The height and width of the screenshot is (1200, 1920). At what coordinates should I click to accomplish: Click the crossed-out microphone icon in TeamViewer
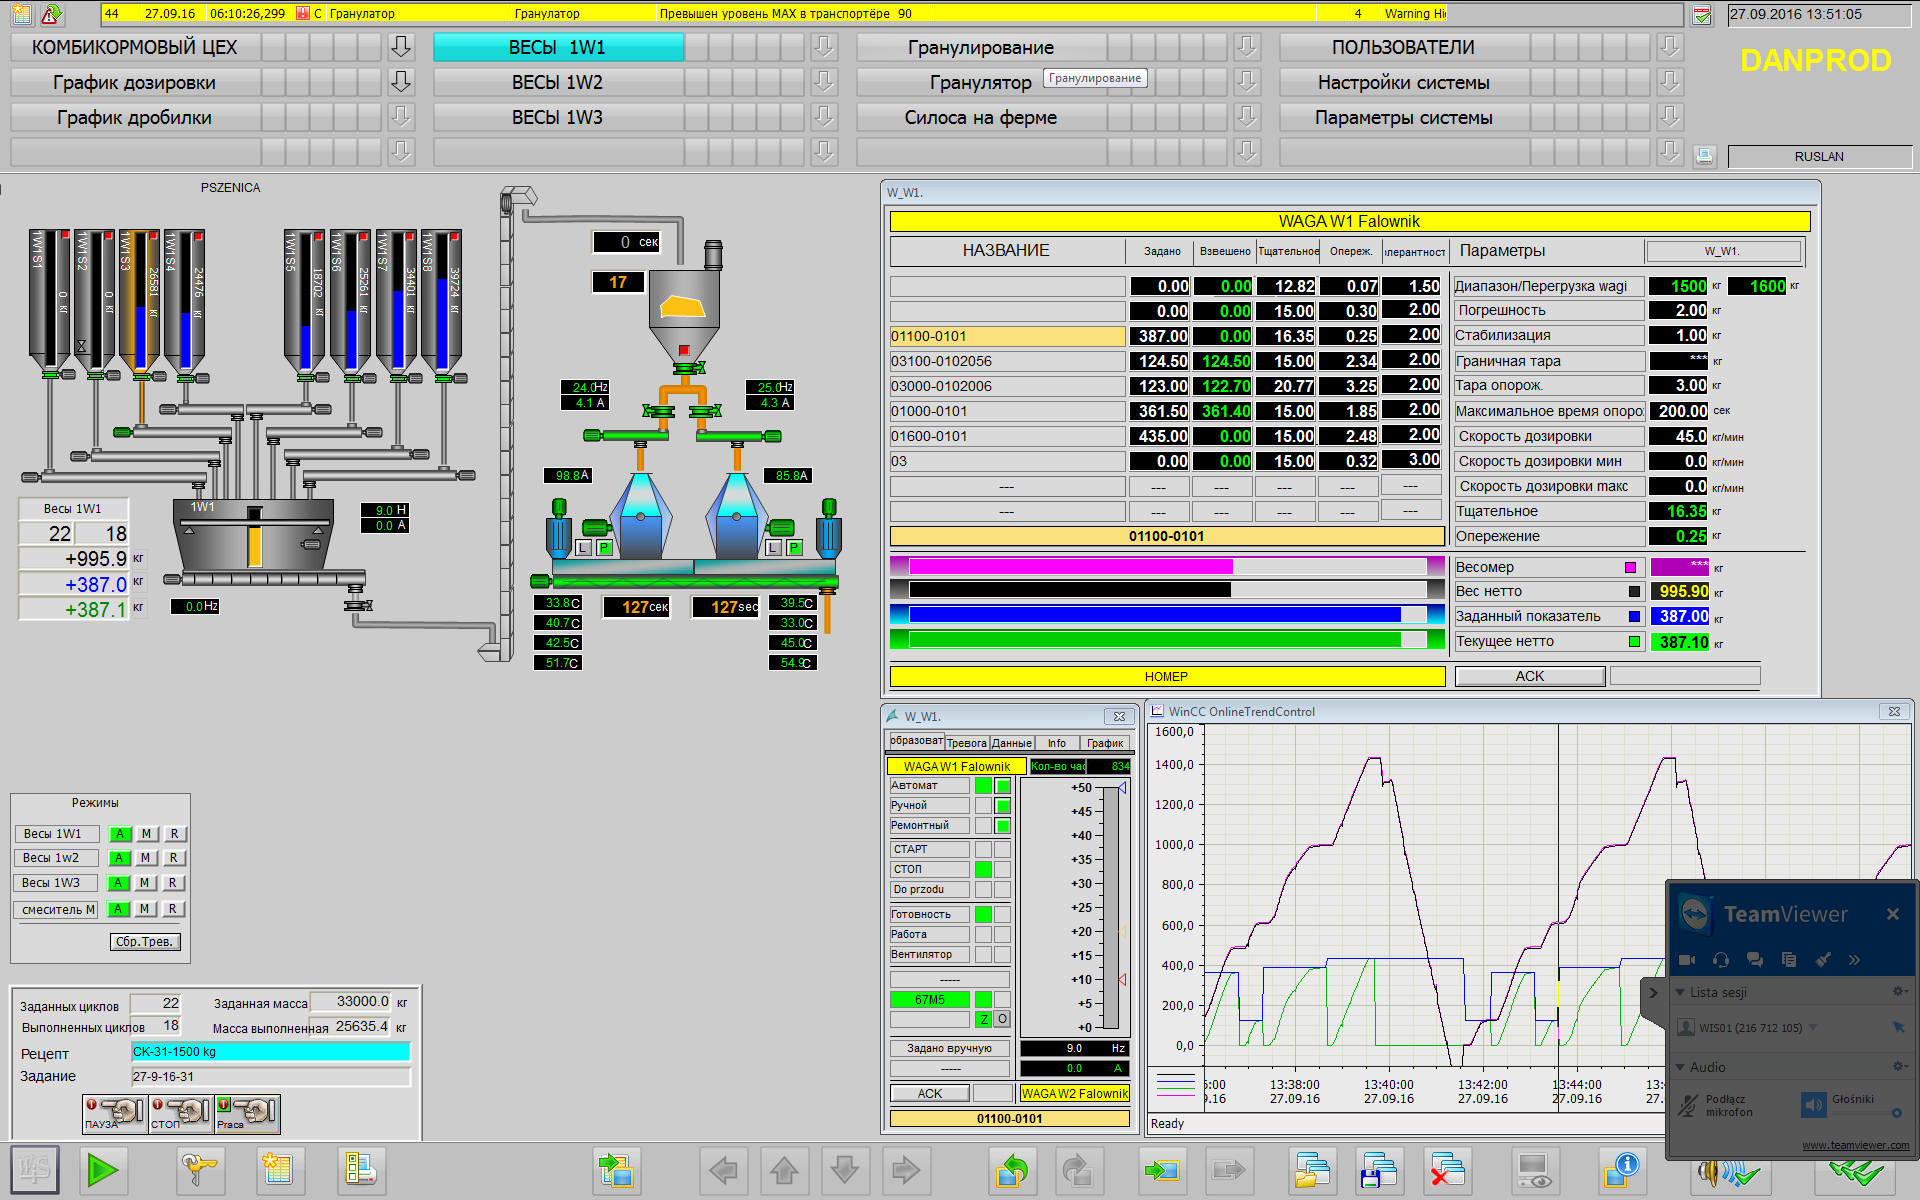click(x=1689, y=1105)
